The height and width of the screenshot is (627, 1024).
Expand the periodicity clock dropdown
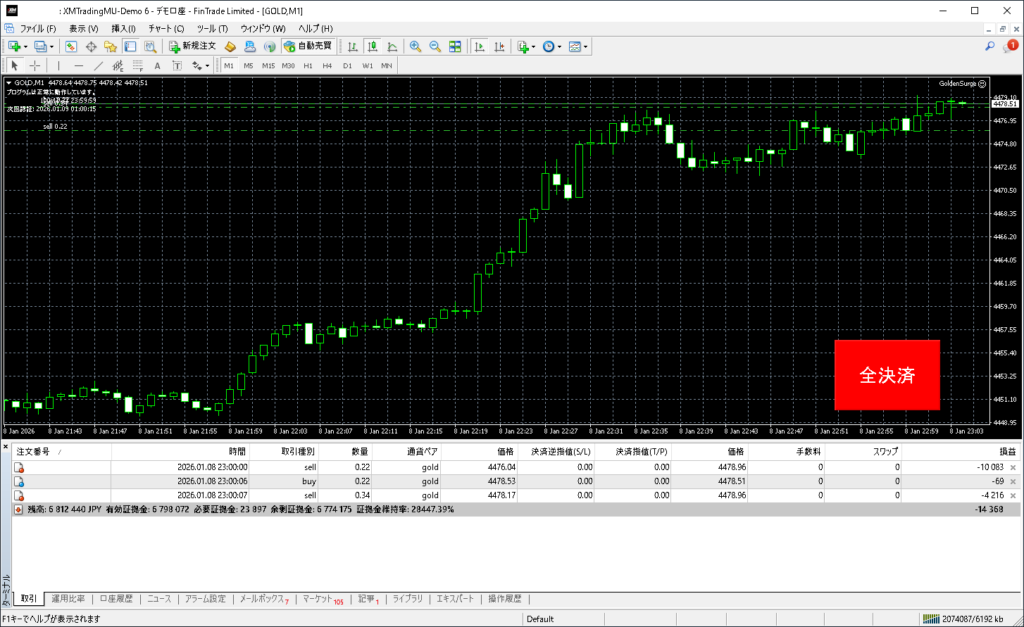click(x=560, y=46)
